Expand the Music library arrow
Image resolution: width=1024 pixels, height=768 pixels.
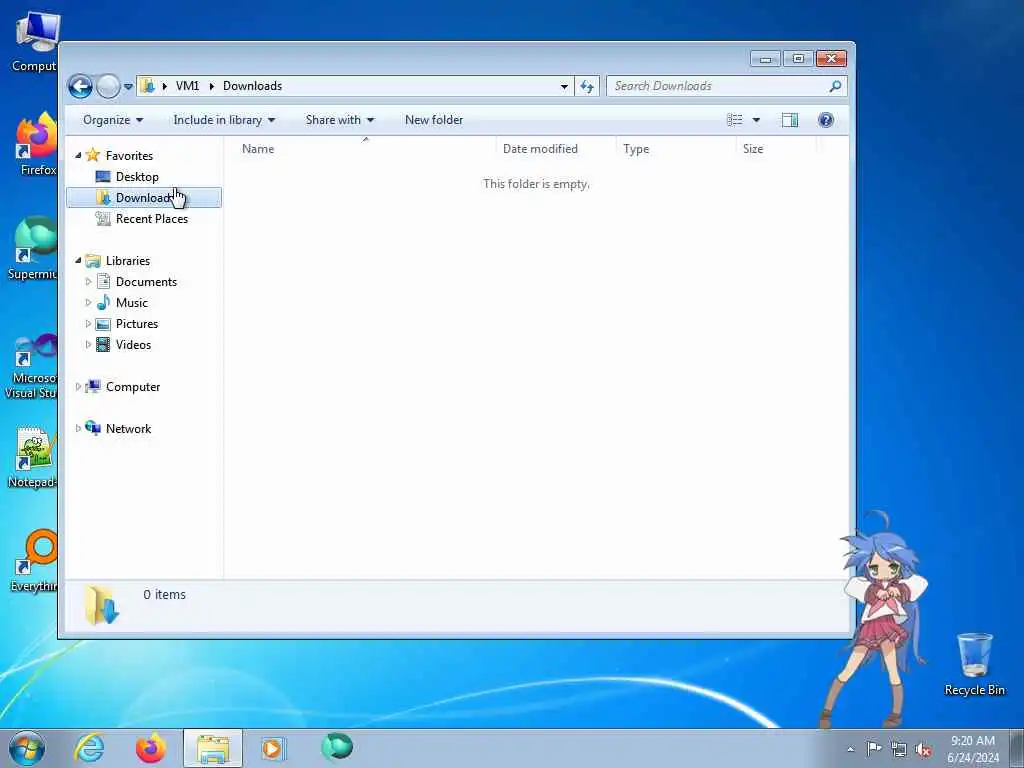pos(88,302)
